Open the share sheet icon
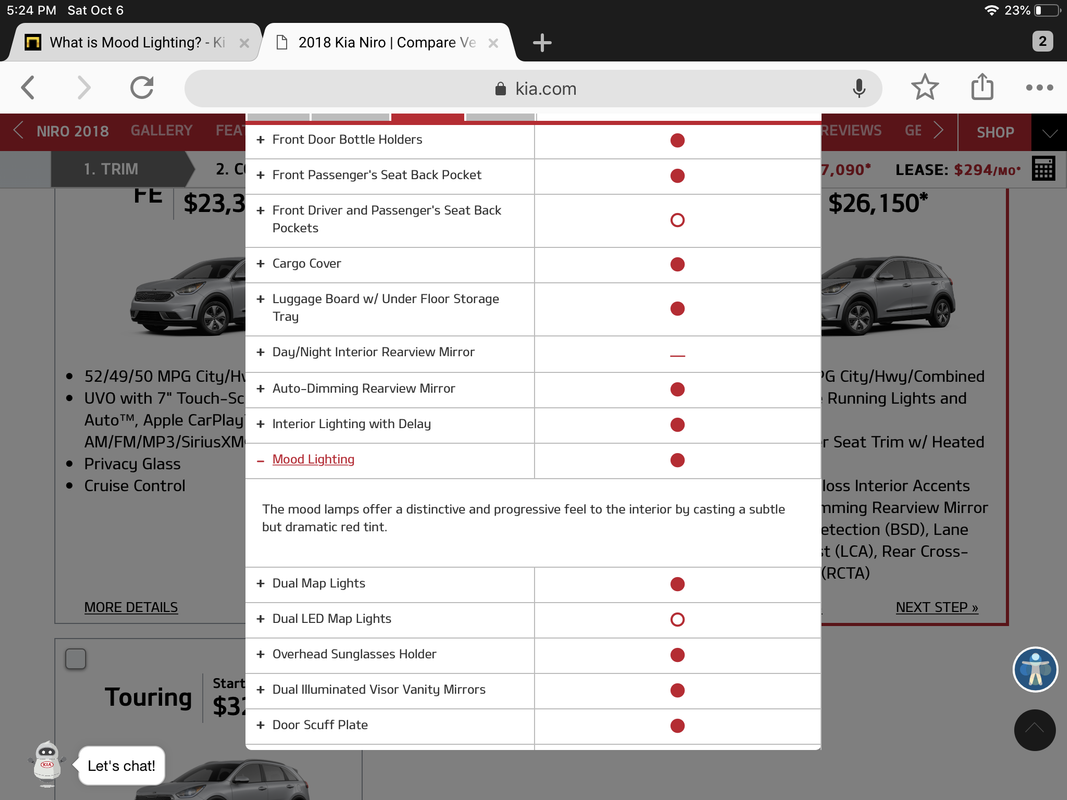1067x800 pixels. (x=982, y=86)
